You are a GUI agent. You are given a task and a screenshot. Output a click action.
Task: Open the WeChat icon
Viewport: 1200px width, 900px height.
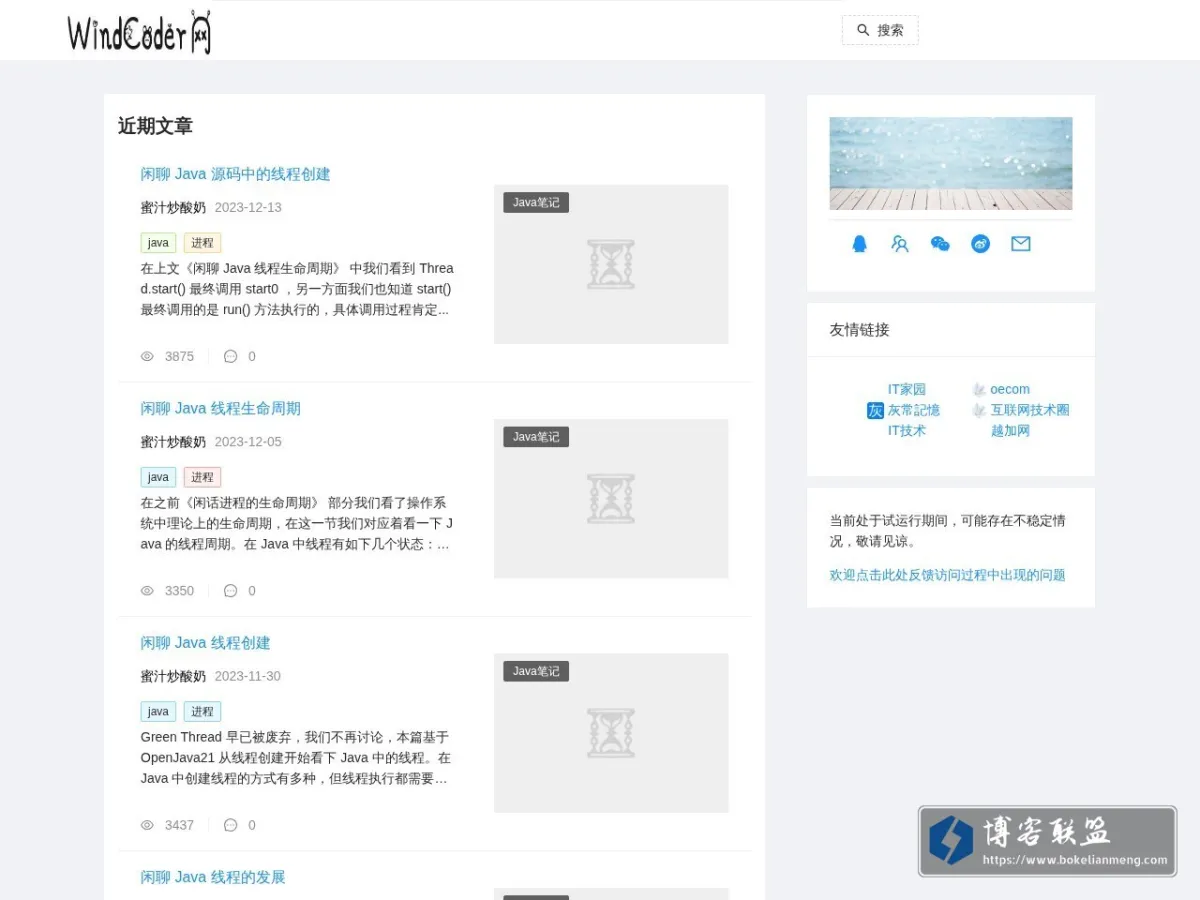[x=940, y=244]
